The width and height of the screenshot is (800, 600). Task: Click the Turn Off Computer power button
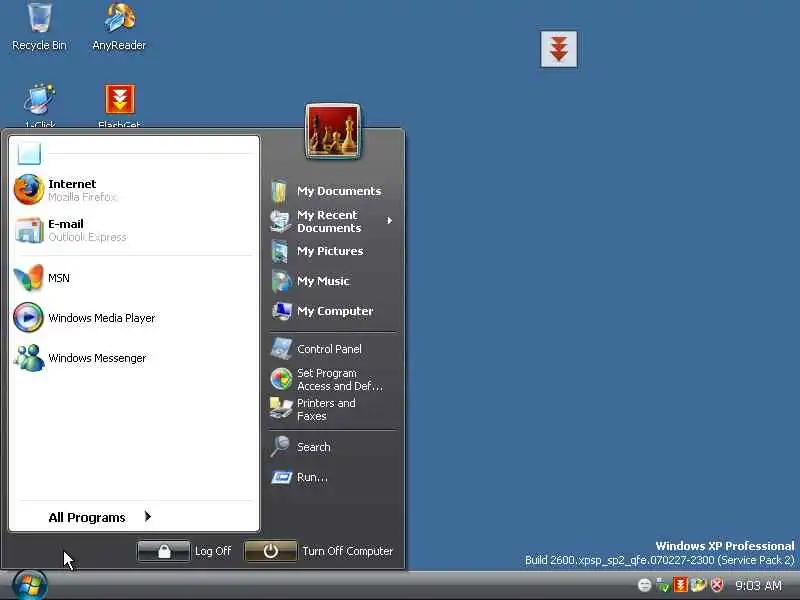pos(270,551)
